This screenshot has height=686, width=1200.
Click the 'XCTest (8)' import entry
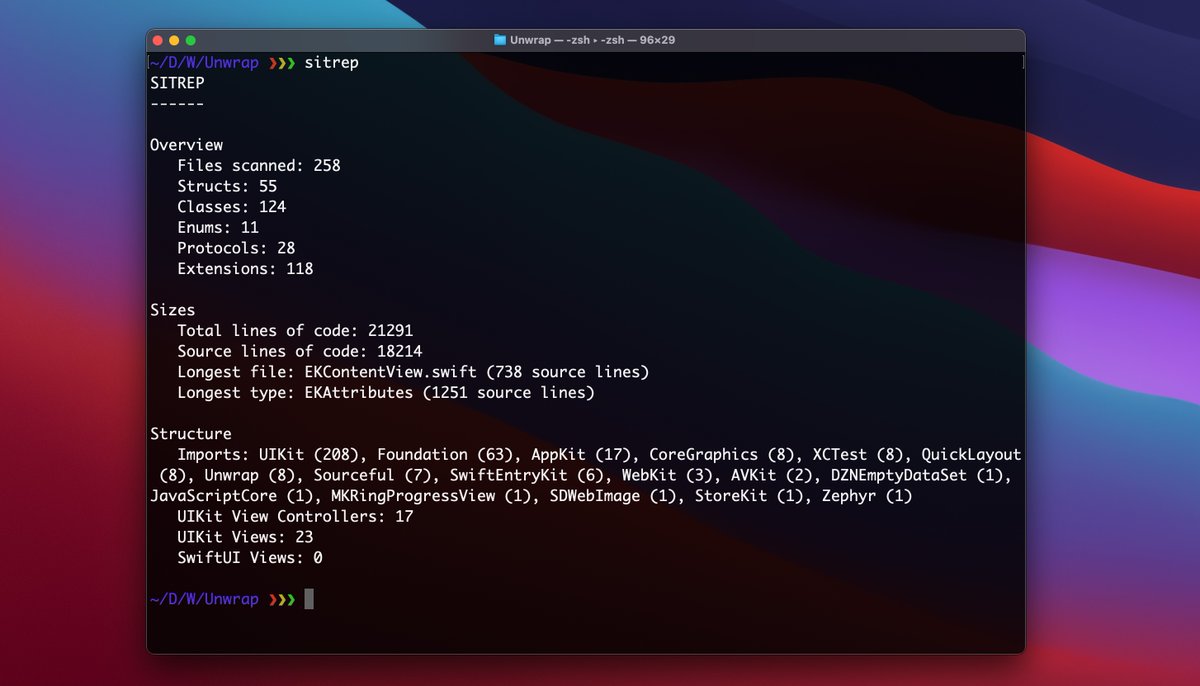coord(858,455)
